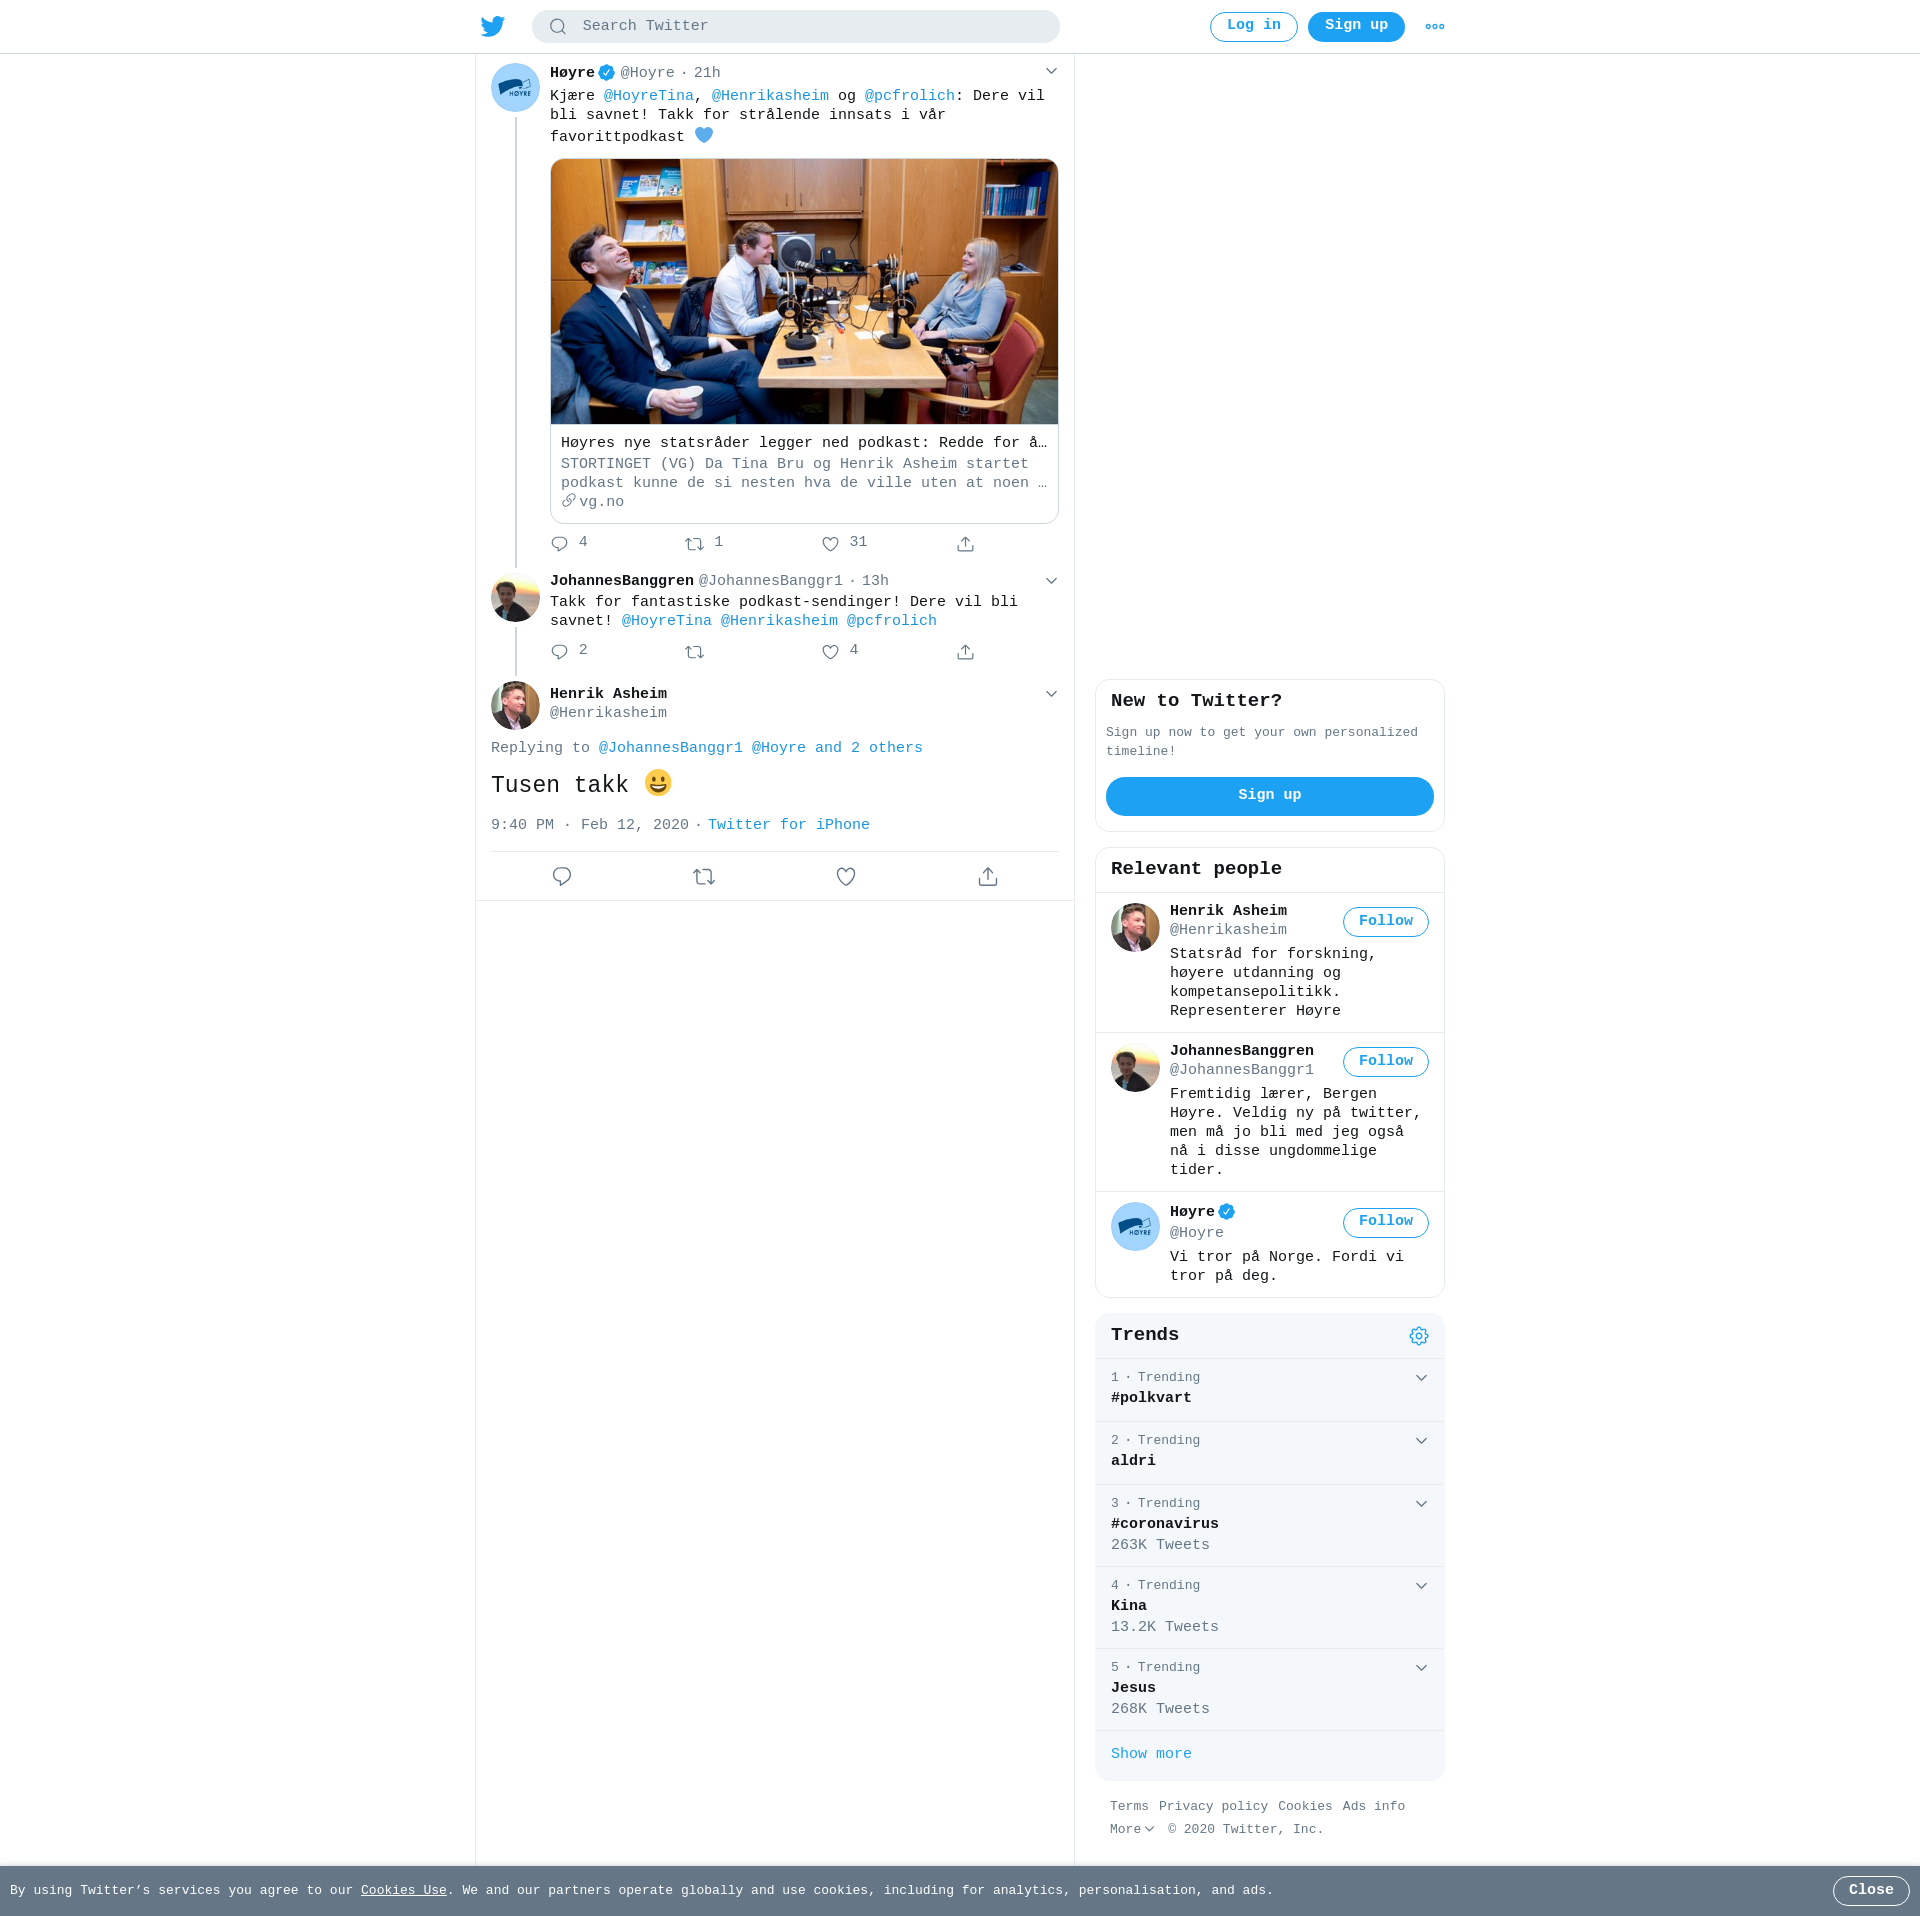The height and width of the screenshot is (1916, 1920).
Task: Open JohannesBanggren avatar in the thread
Action: [515, 597]
